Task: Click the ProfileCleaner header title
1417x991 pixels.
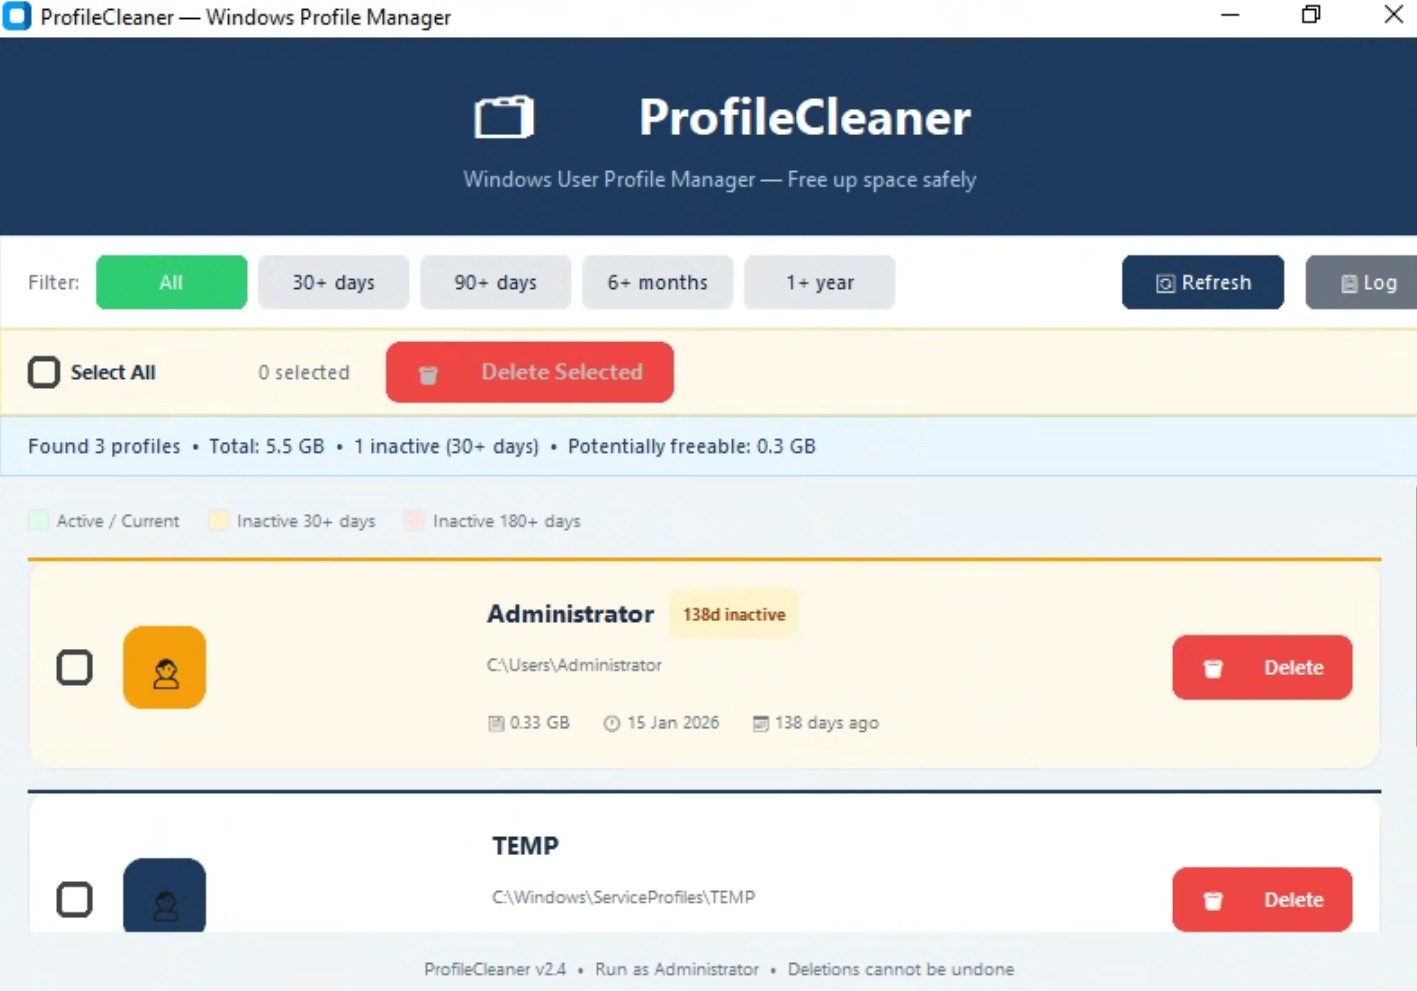Action: tap(805, 117)
